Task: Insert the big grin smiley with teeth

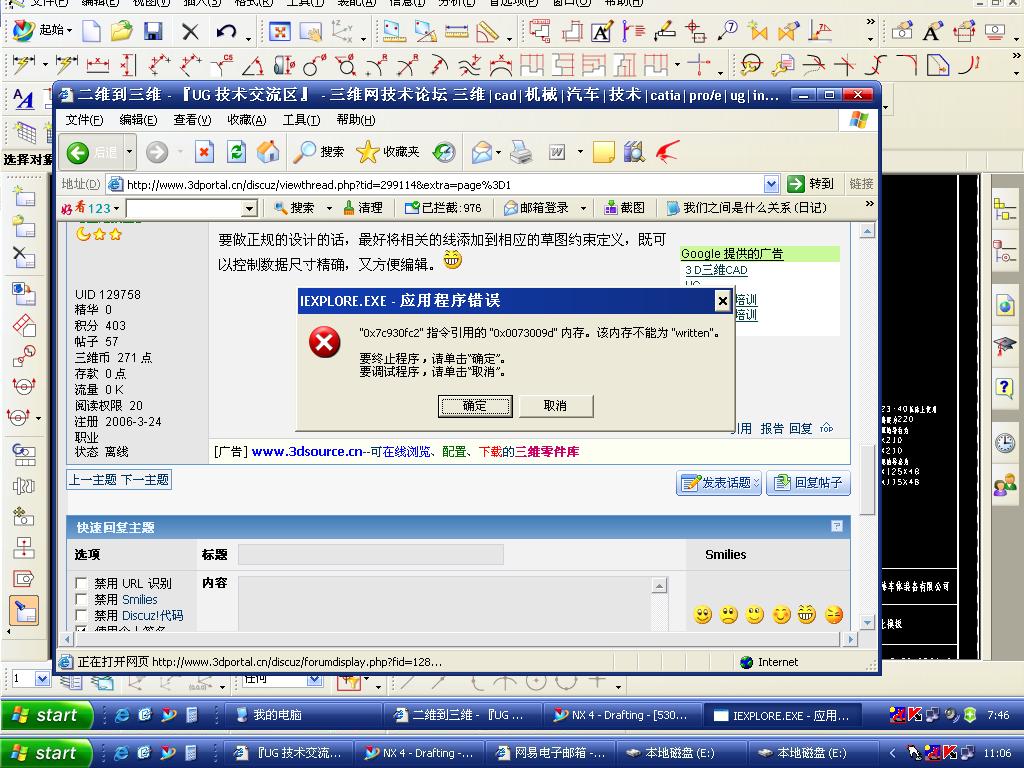Action: click(807, 615)
